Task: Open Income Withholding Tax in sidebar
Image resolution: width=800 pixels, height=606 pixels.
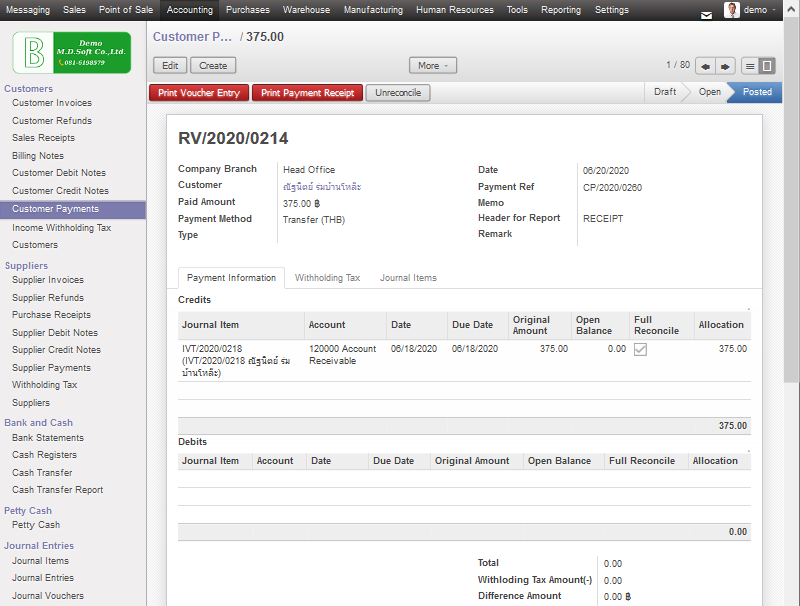Action: tap(61, 228)
